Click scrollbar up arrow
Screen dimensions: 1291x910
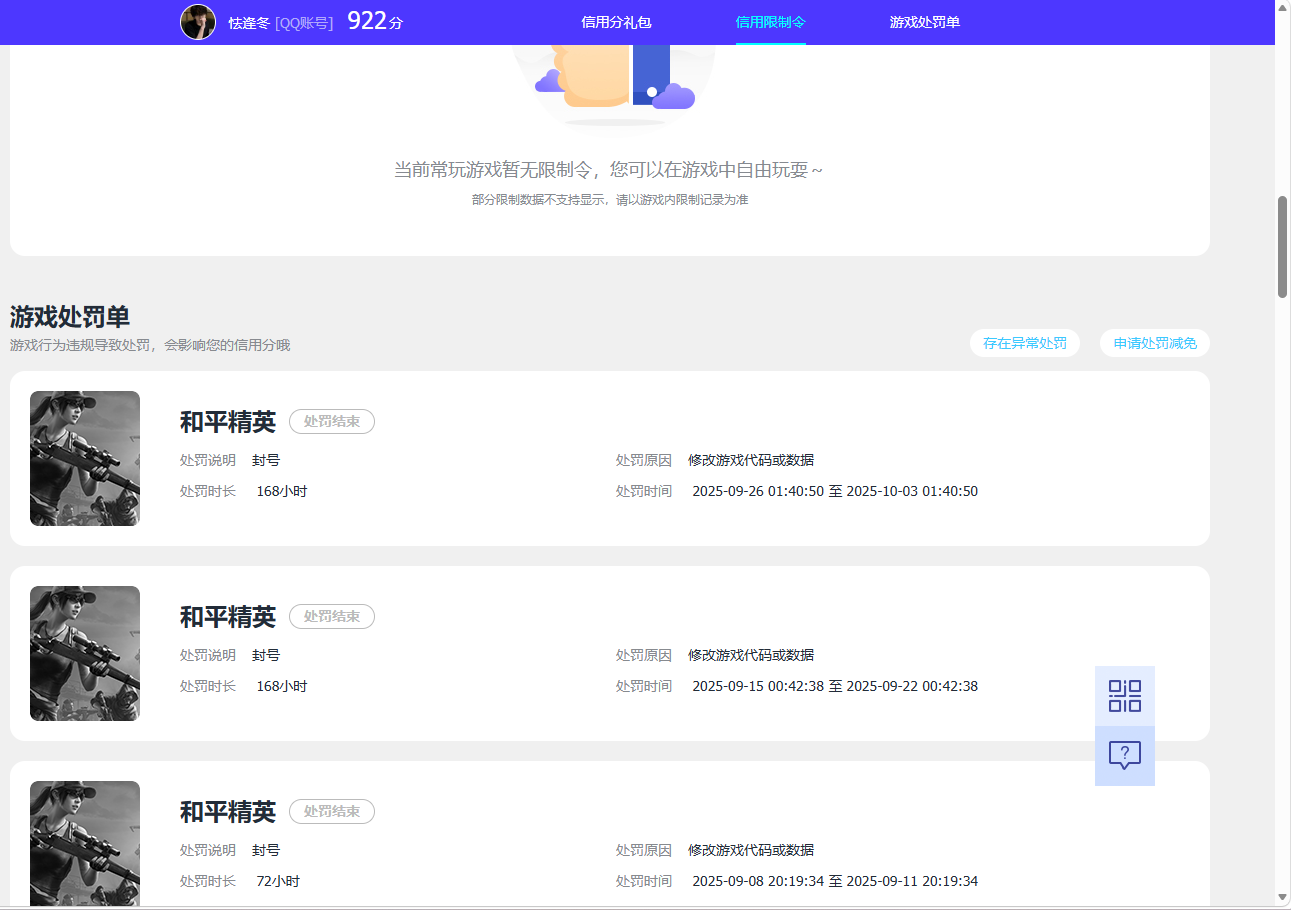[1283, 7]
